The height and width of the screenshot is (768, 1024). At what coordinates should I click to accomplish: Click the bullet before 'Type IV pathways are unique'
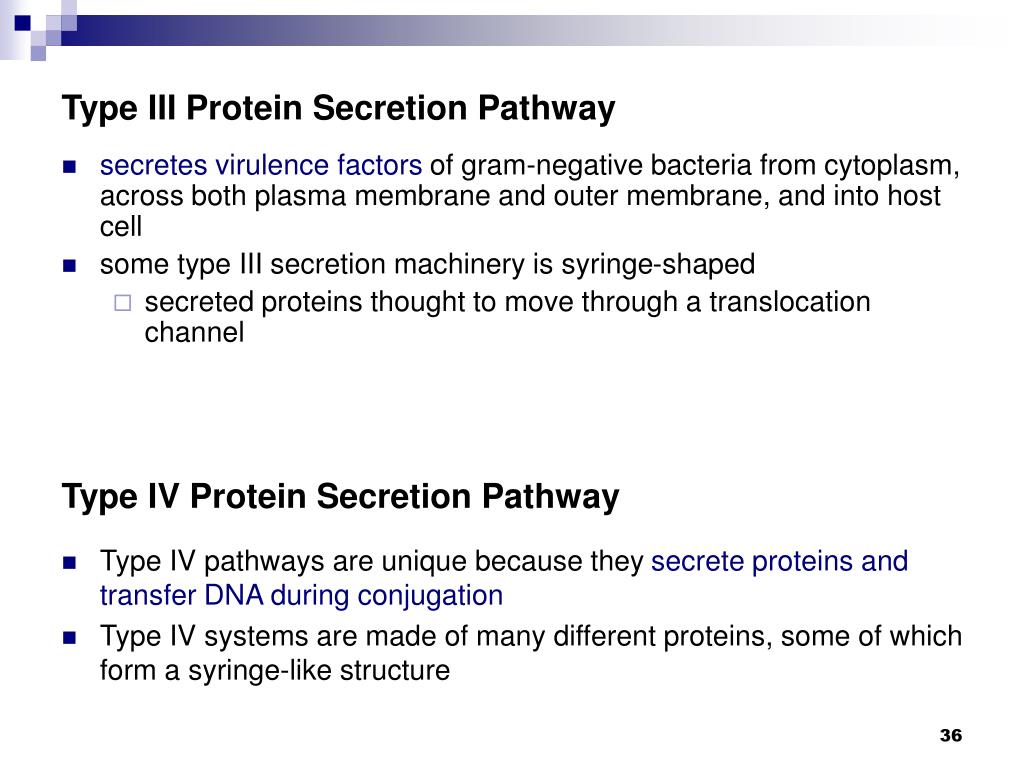pos(69,562)
